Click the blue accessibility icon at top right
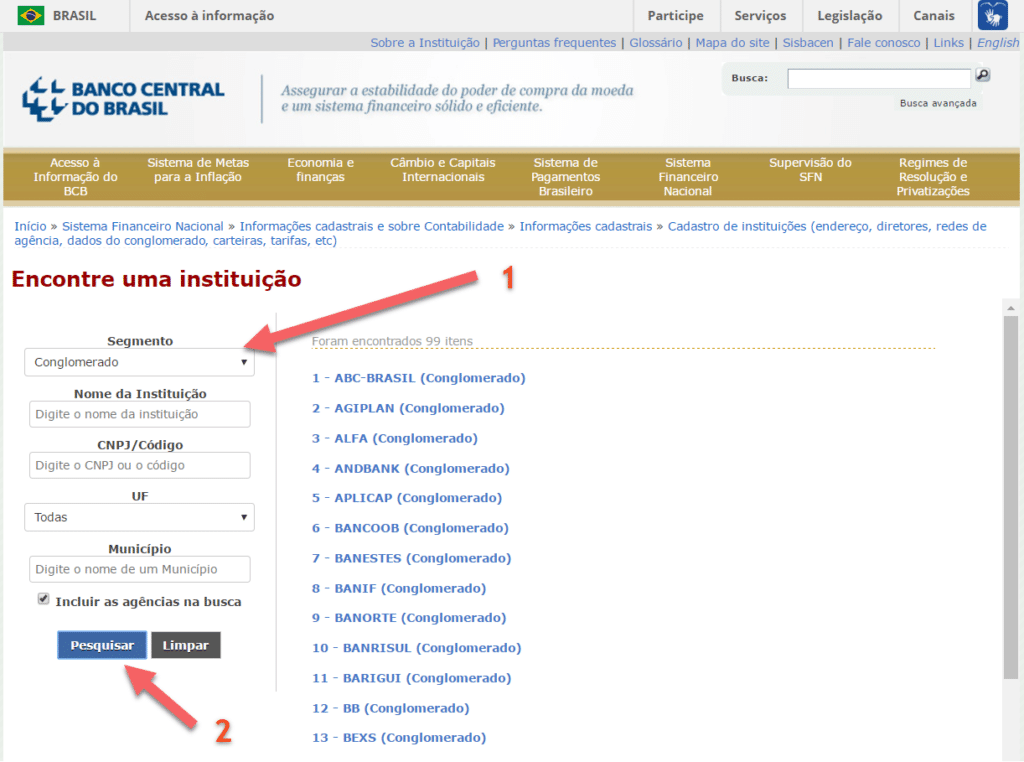 (x=993, y=15)
